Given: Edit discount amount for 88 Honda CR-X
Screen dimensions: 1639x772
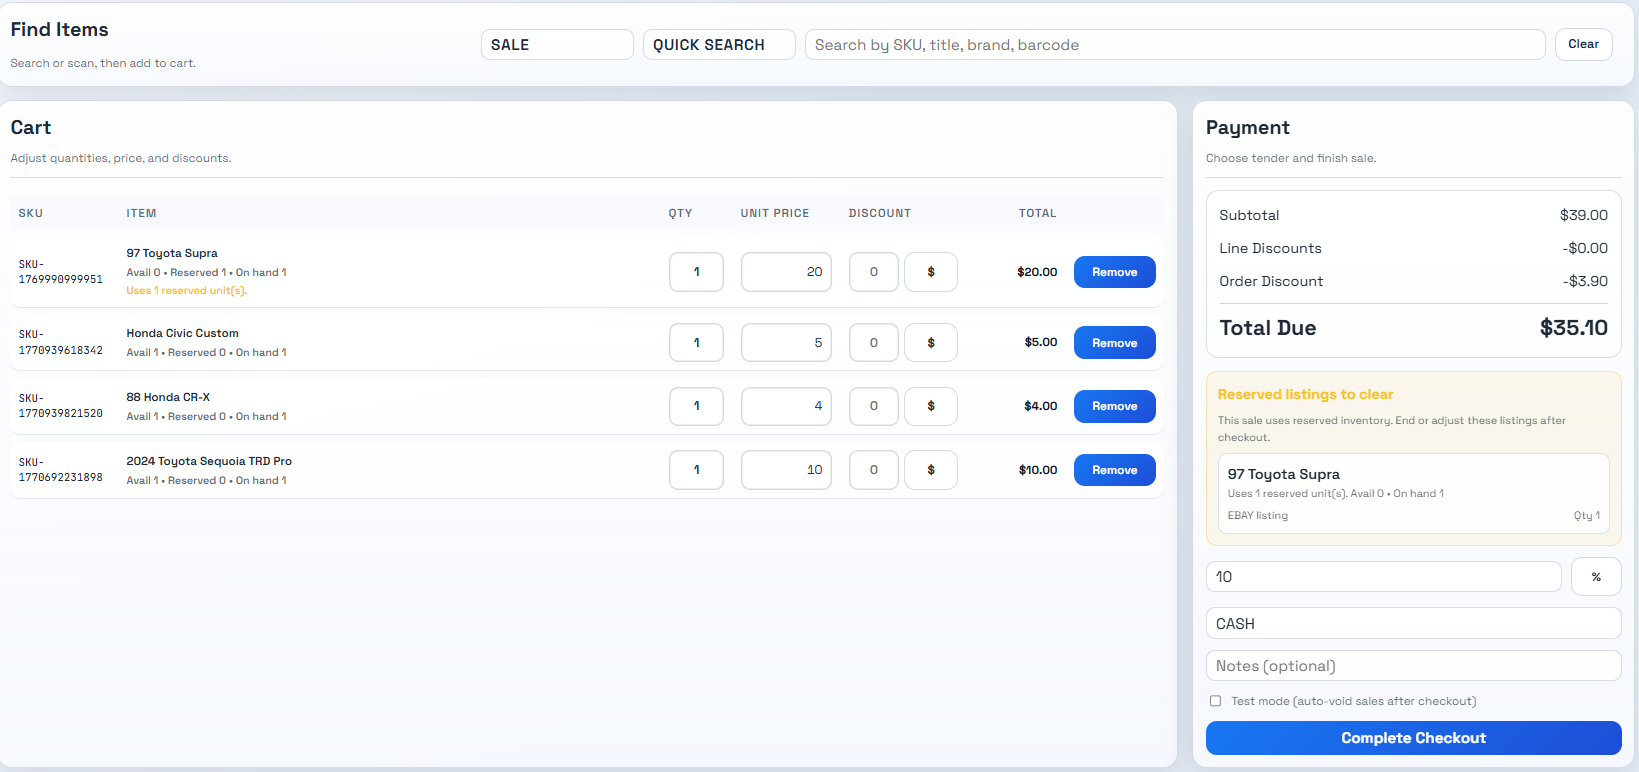Looking at the screenshot, I should point(874,406).
